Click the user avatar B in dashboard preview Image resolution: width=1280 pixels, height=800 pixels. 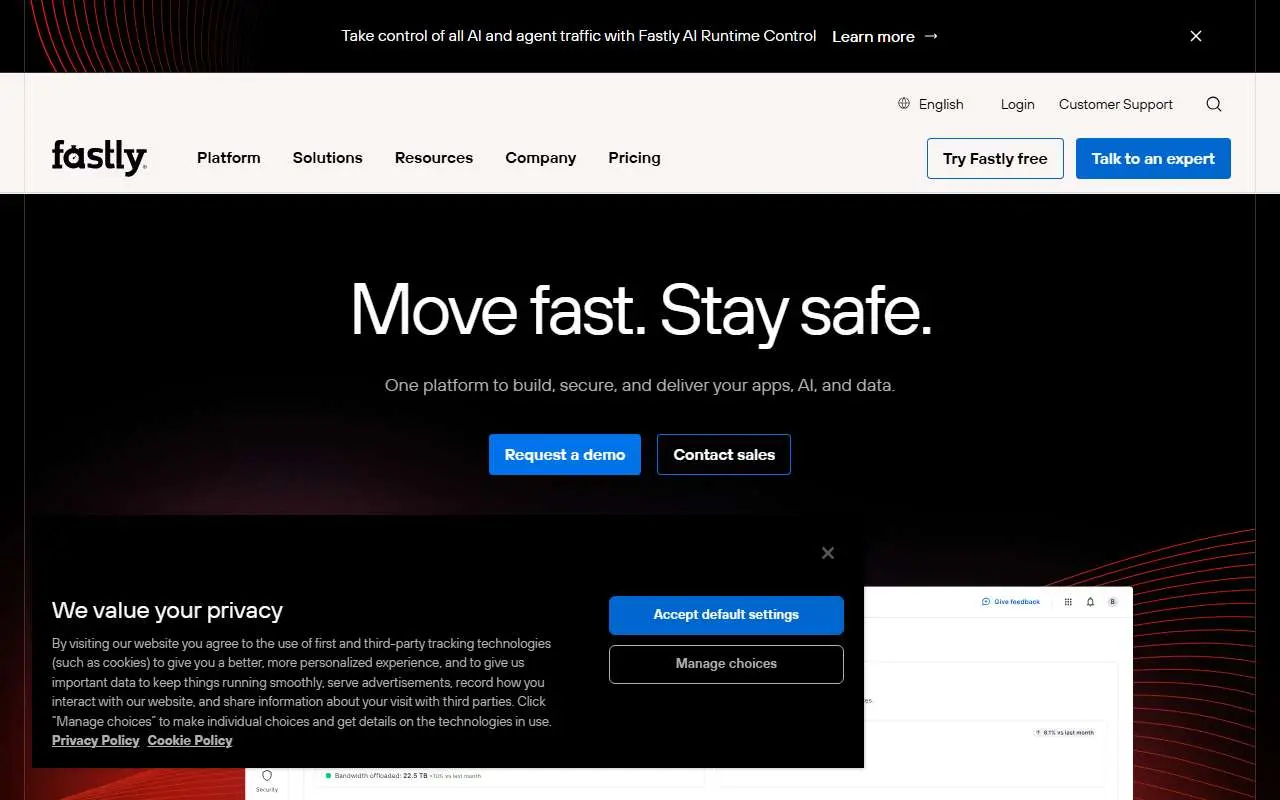tap(1112, 602)
